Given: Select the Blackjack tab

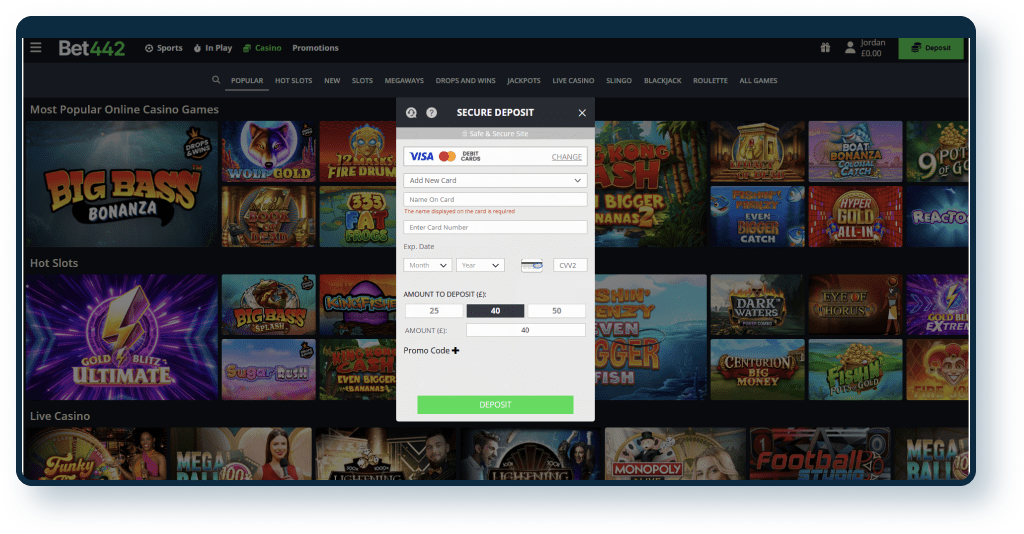Looking at the screenshot, I should pyautogui.click(x=662, y=80).
